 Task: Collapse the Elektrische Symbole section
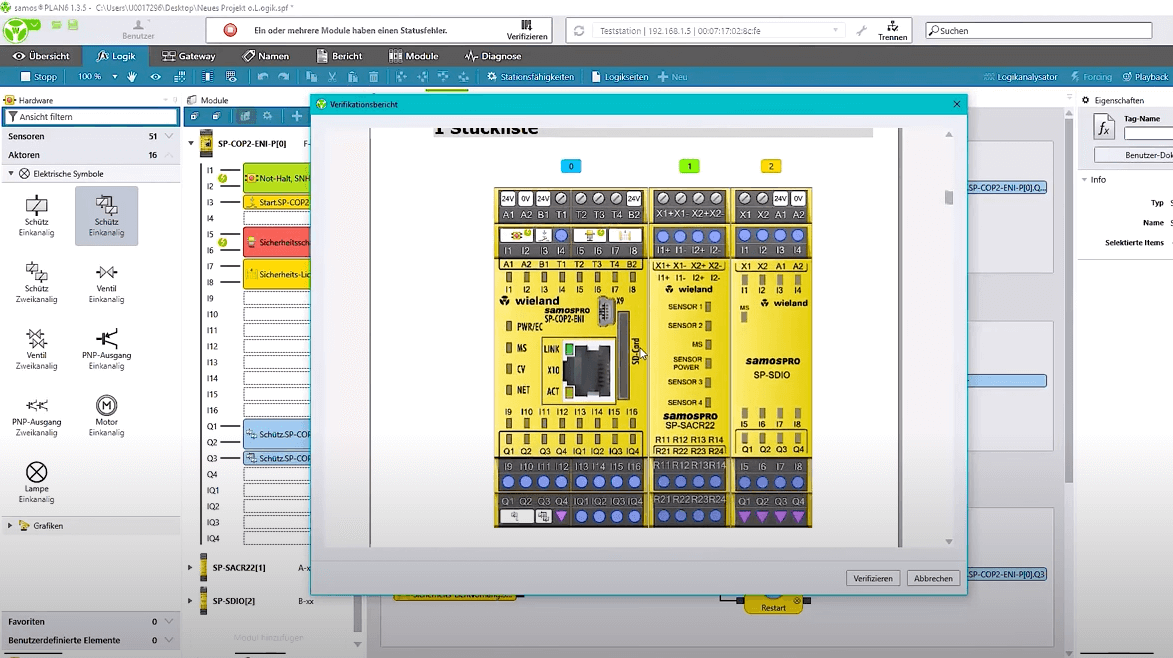point(11,174)
